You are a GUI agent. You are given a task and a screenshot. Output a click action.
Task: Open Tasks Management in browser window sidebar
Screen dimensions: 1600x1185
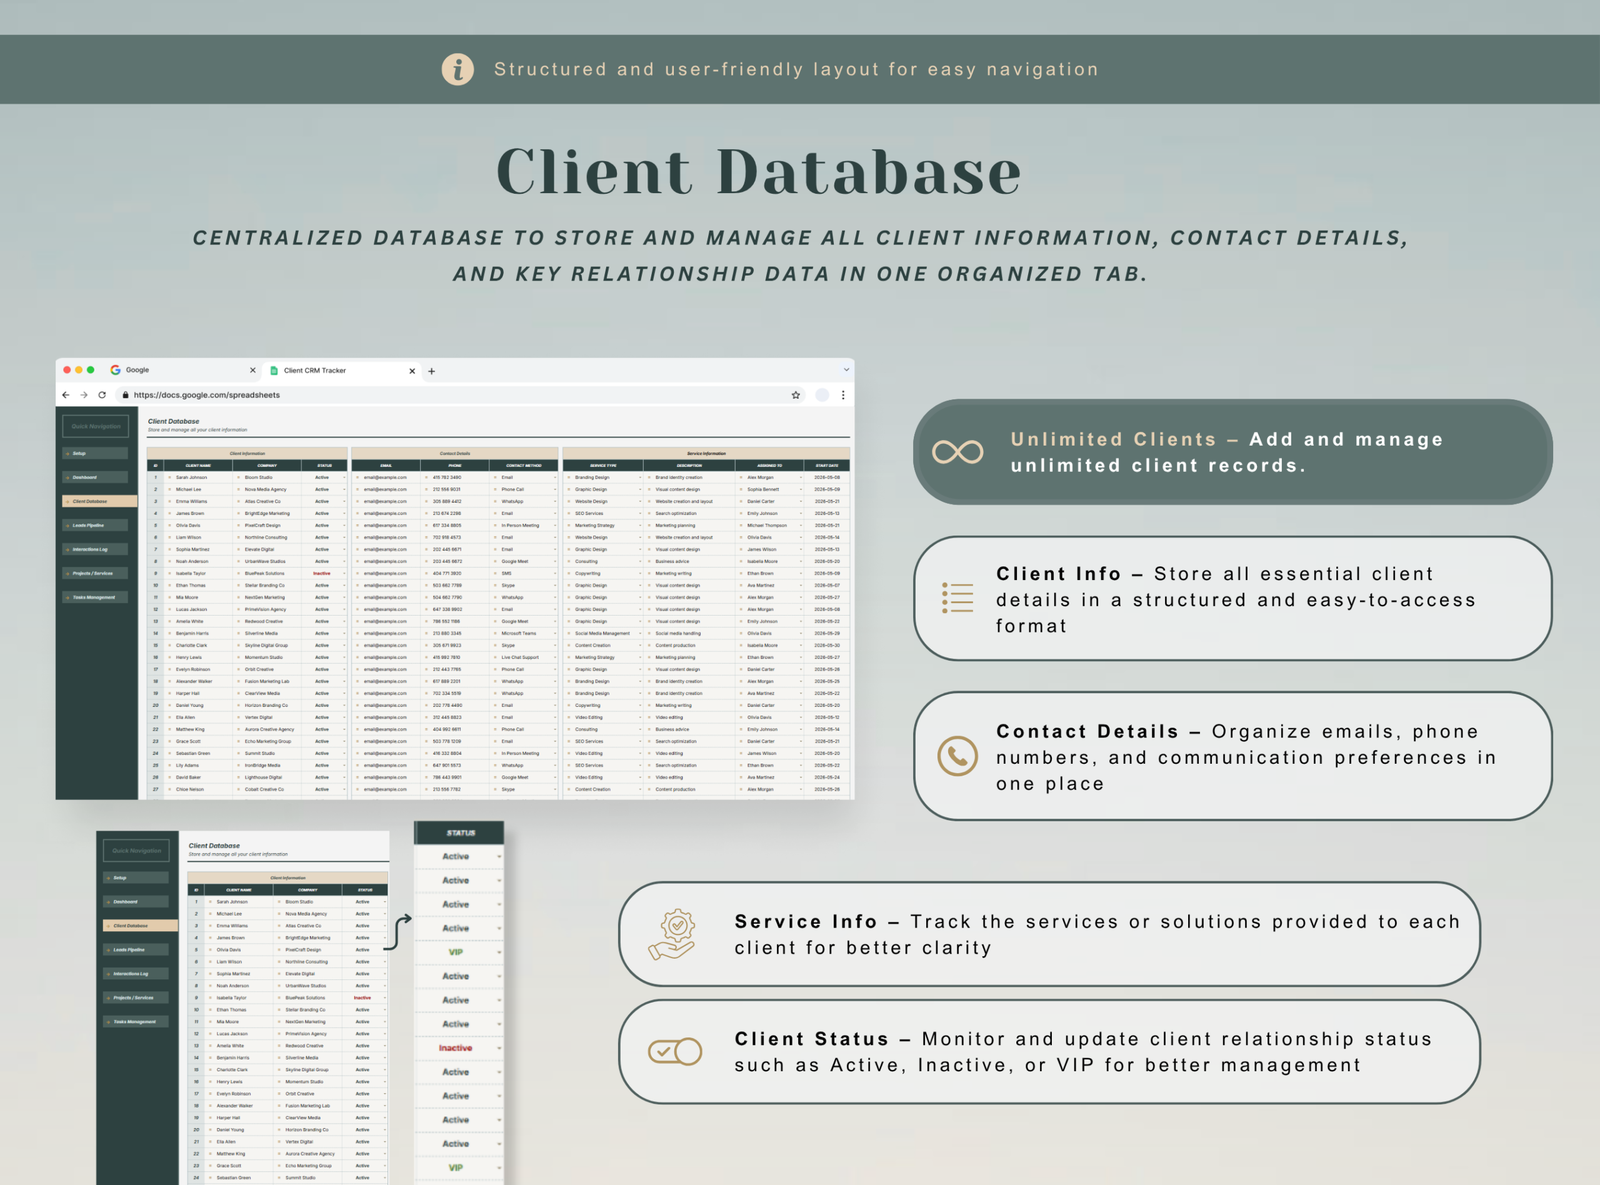97,597
